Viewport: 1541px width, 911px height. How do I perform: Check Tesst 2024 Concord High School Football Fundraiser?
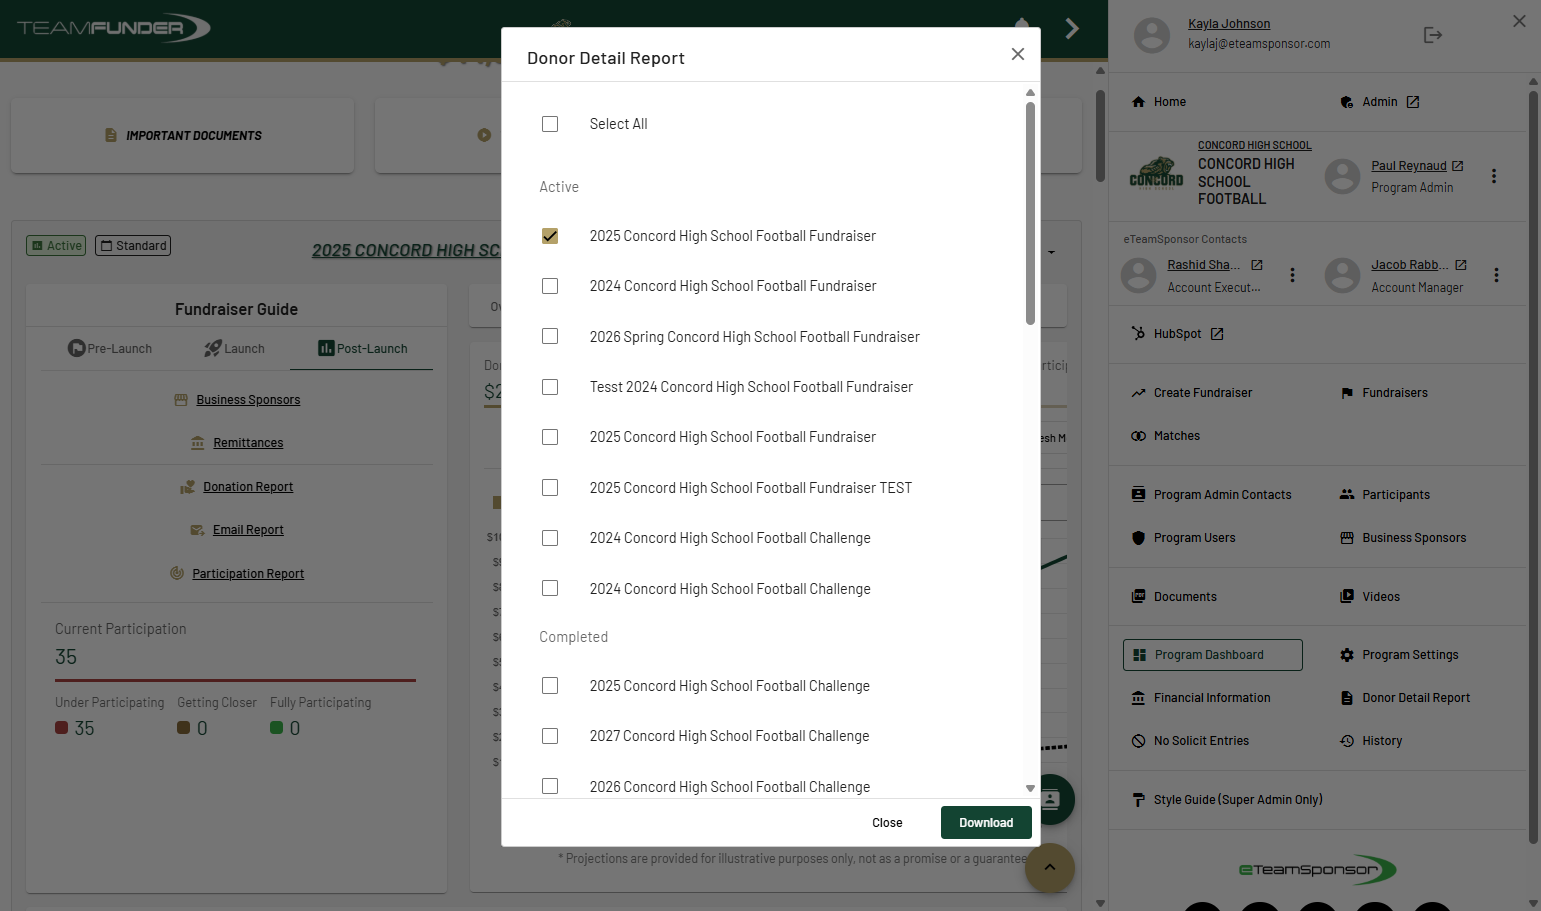pyautogui.click(x=550, y=387)
